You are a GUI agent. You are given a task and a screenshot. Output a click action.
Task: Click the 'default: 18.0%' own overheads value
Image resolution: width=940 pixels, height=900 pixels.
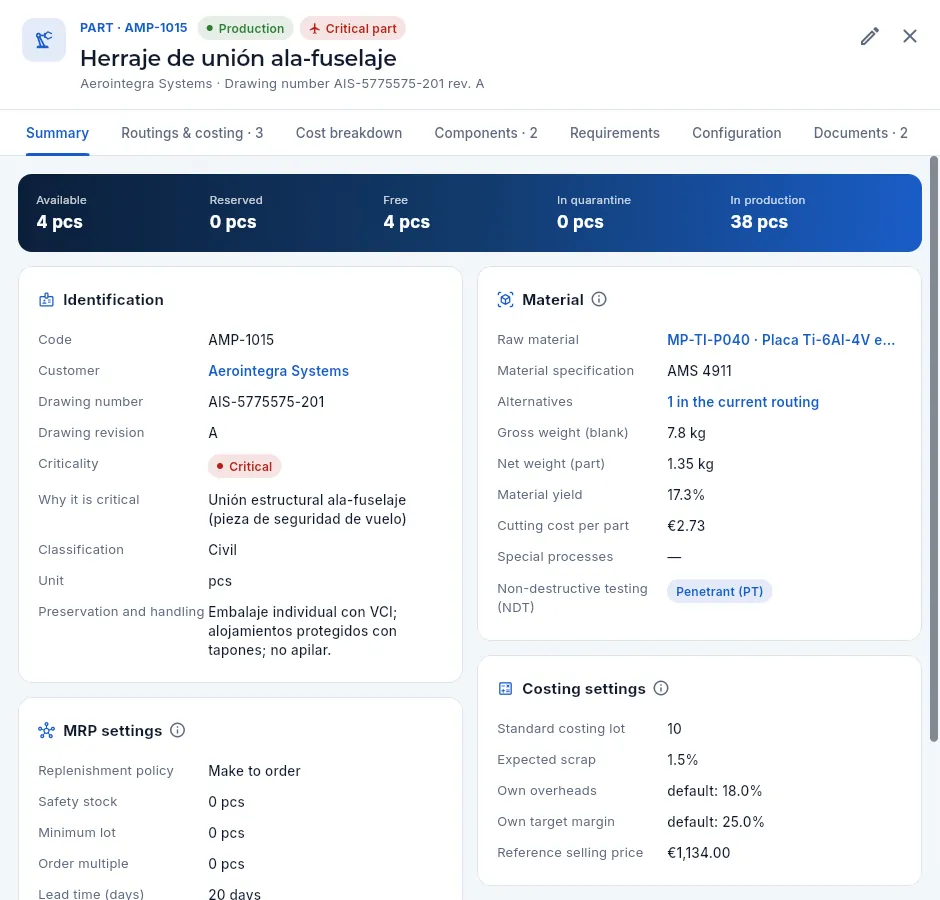click(715, 791)
